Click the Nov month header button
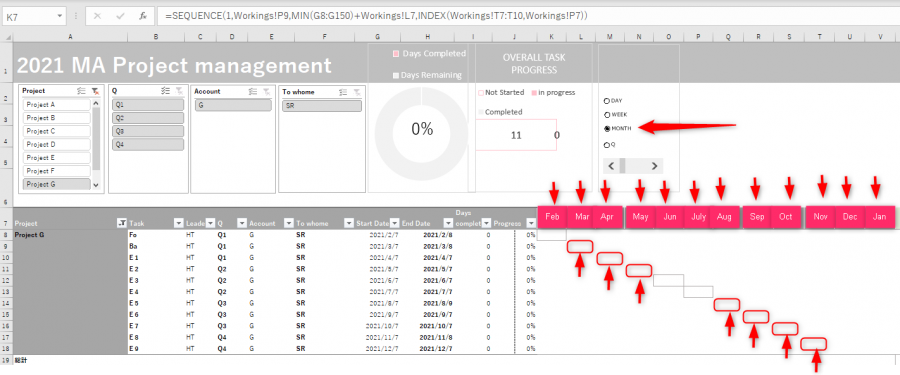This screenshot has width=900, height=375. pos(820,217)
